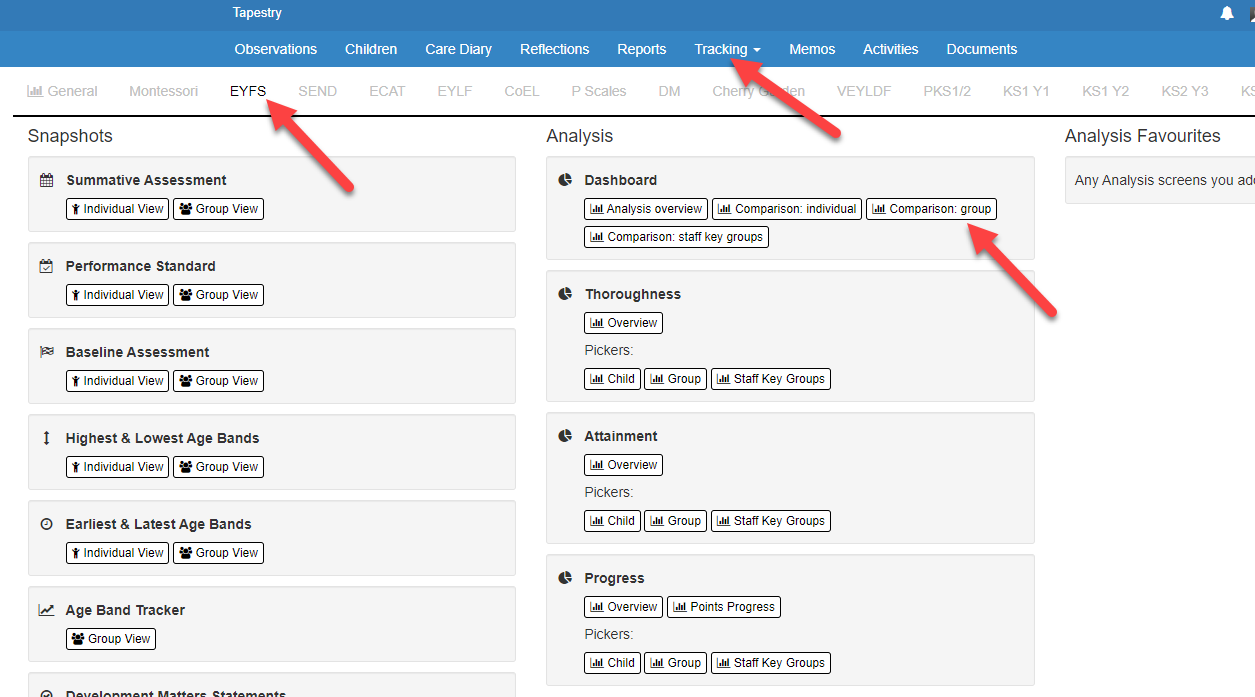The width and height of the screenshot is (1255, 697).
Task: Click the Highest & Lowest Age Bands arrows icon
Action: pyautogui.click(x=46, y=438)
